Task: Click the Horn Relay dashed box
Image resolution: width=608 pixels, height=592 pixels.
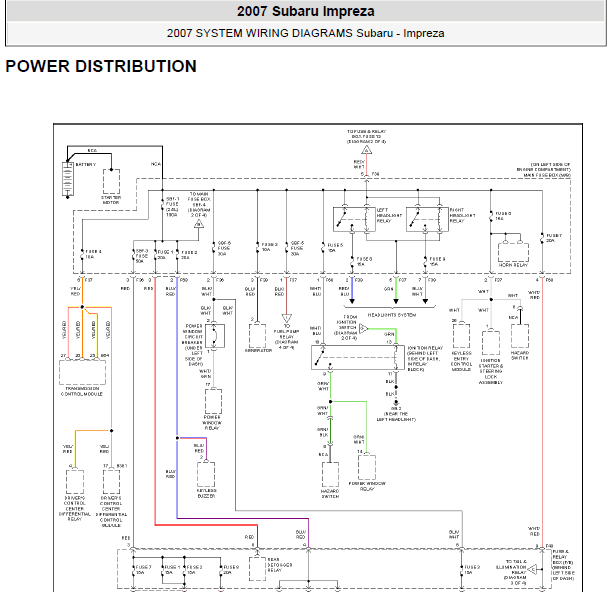Action: pyautogui.click(x=513, y=252)
